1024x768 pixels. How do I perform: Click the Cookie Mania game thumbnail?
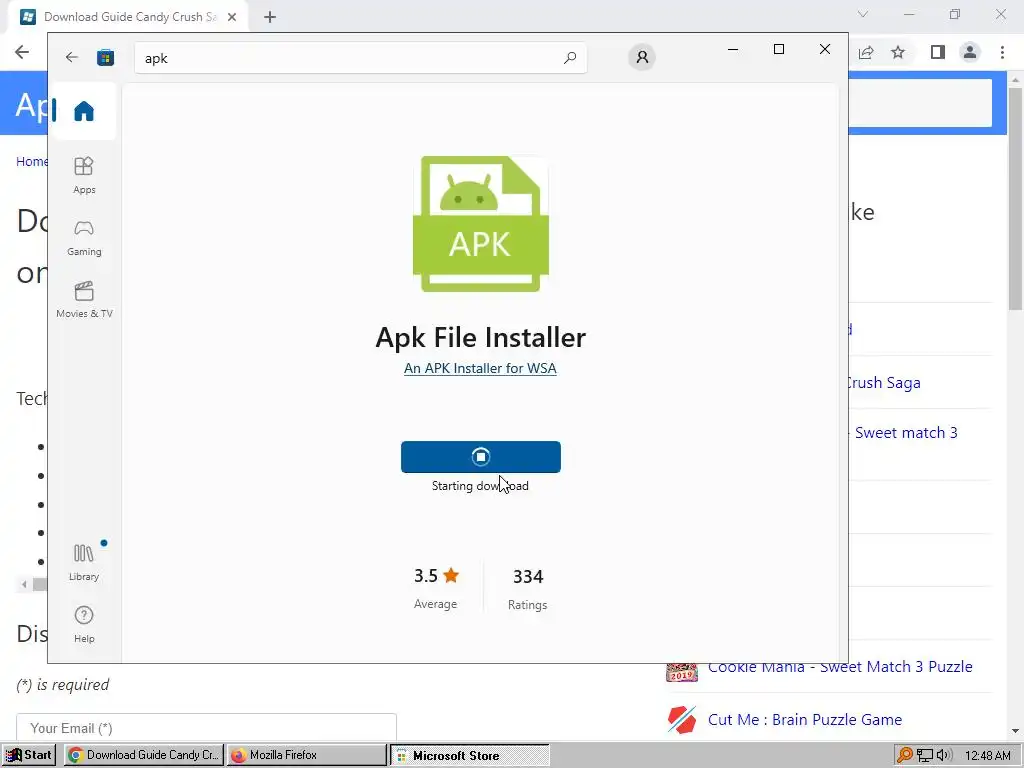682,672
